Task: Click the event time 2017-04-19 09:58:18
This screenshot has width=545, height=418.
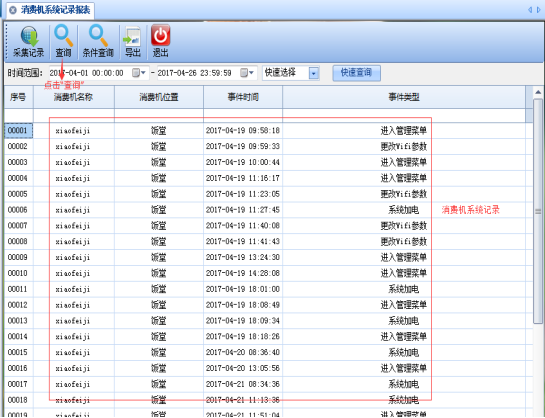Action: [x=243, y=131]
